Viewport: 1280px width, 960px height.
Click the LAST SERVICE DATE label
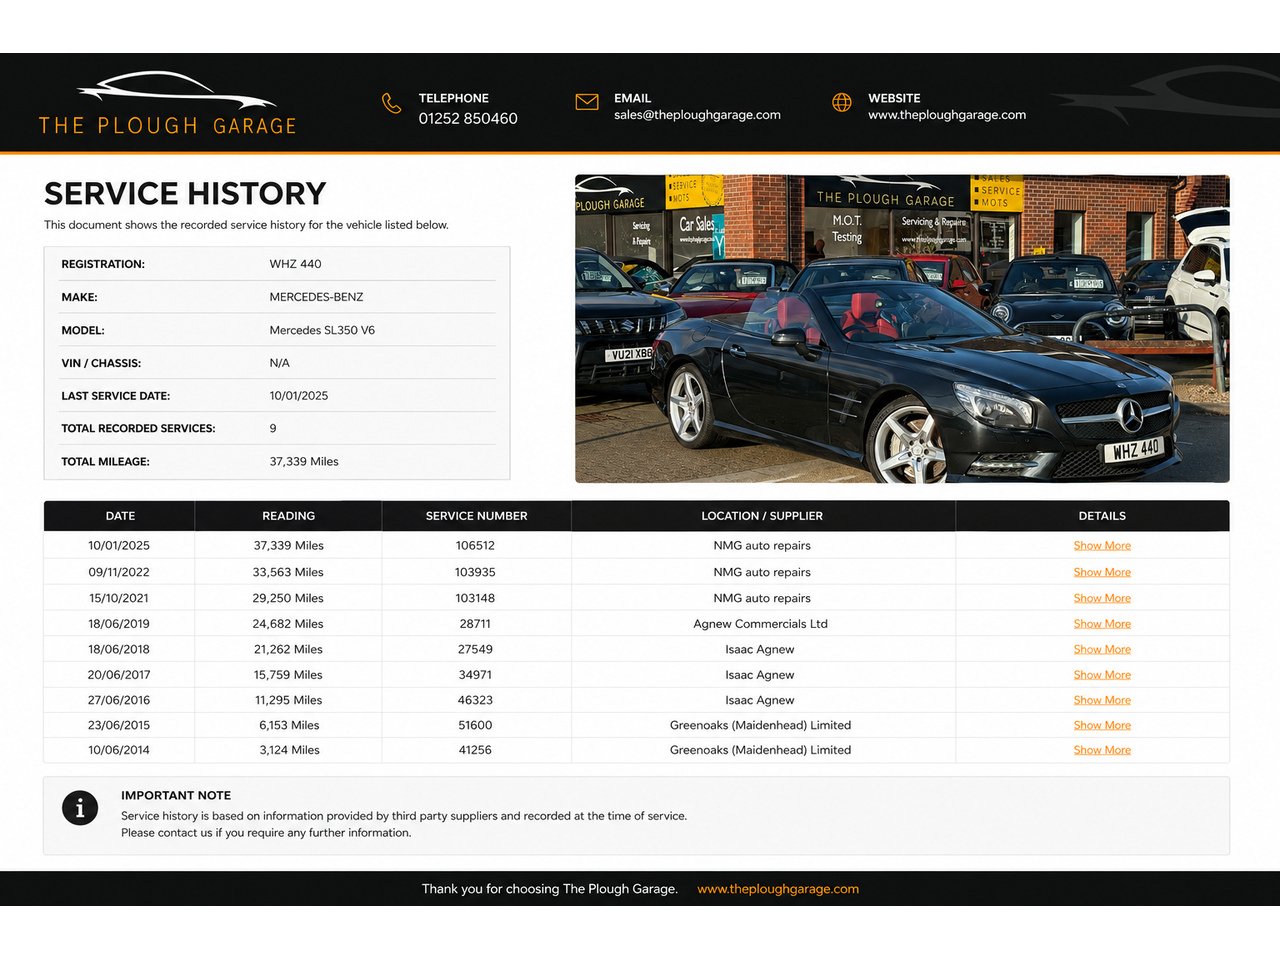coord(115,396)
